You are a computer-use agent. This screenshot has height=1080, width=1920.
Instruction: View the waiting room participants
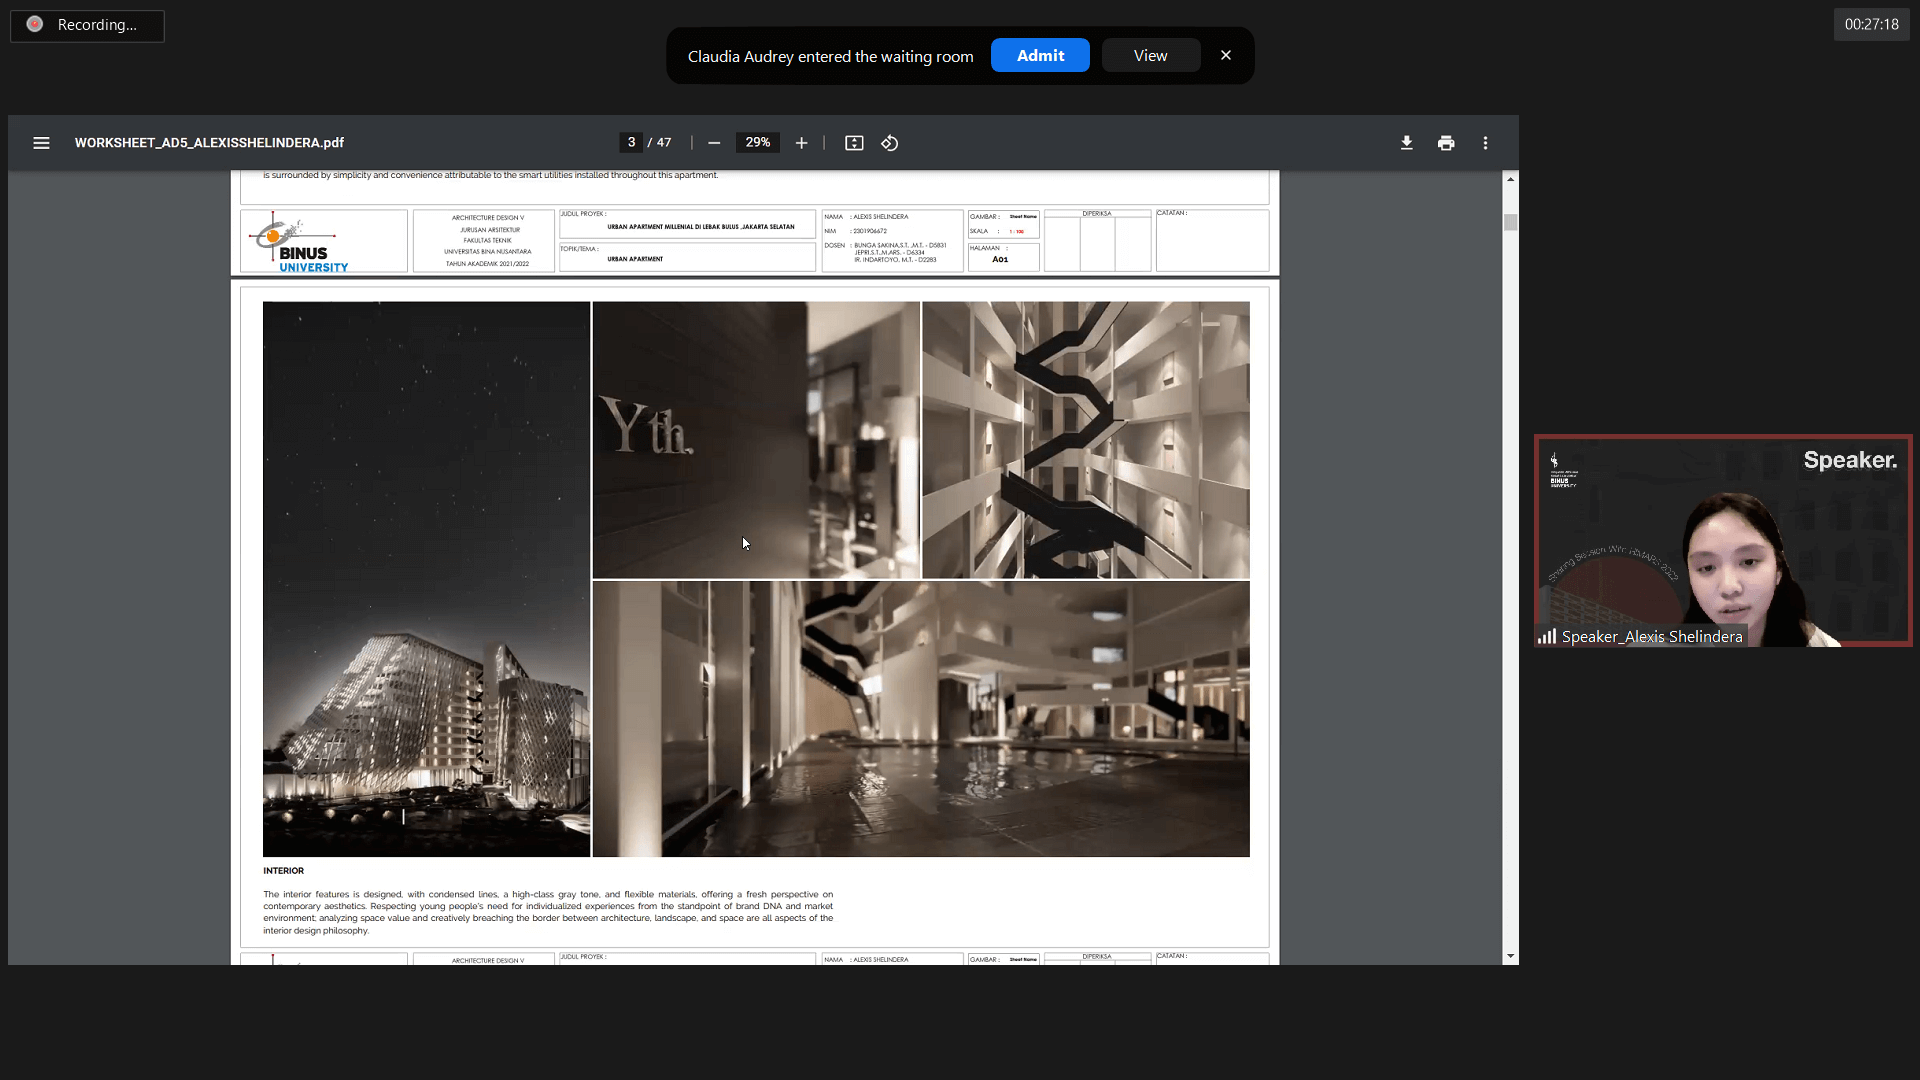[1150, 55]
